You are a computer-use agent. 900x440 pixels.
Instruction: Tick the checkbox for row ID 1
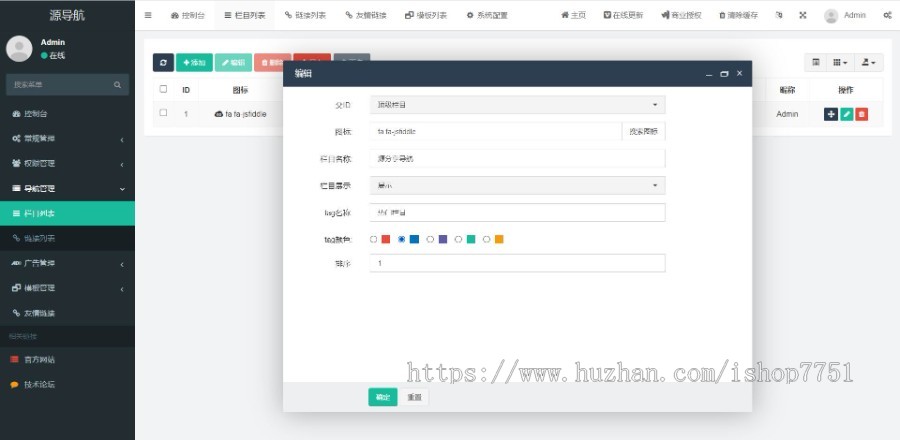coord(164,113)
